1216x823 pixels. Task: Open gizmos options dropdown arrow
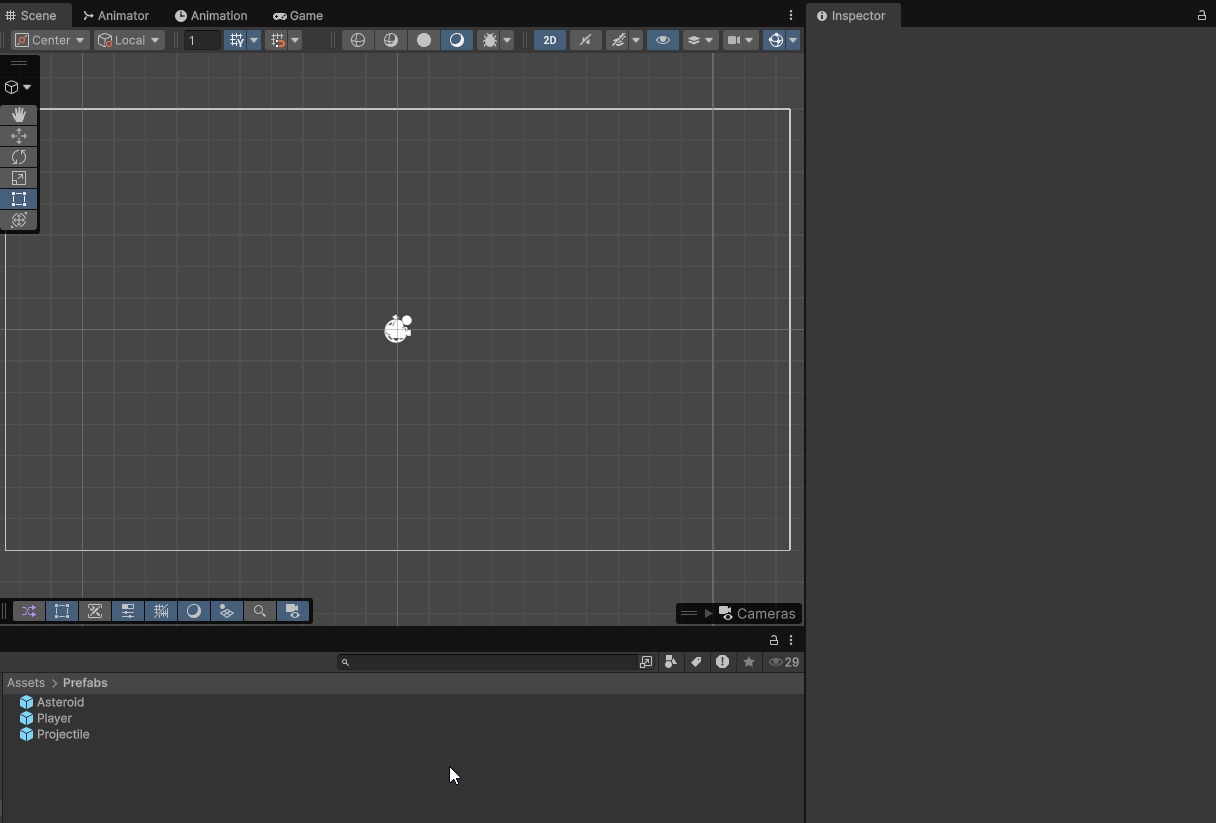click(x=793, y=40)
